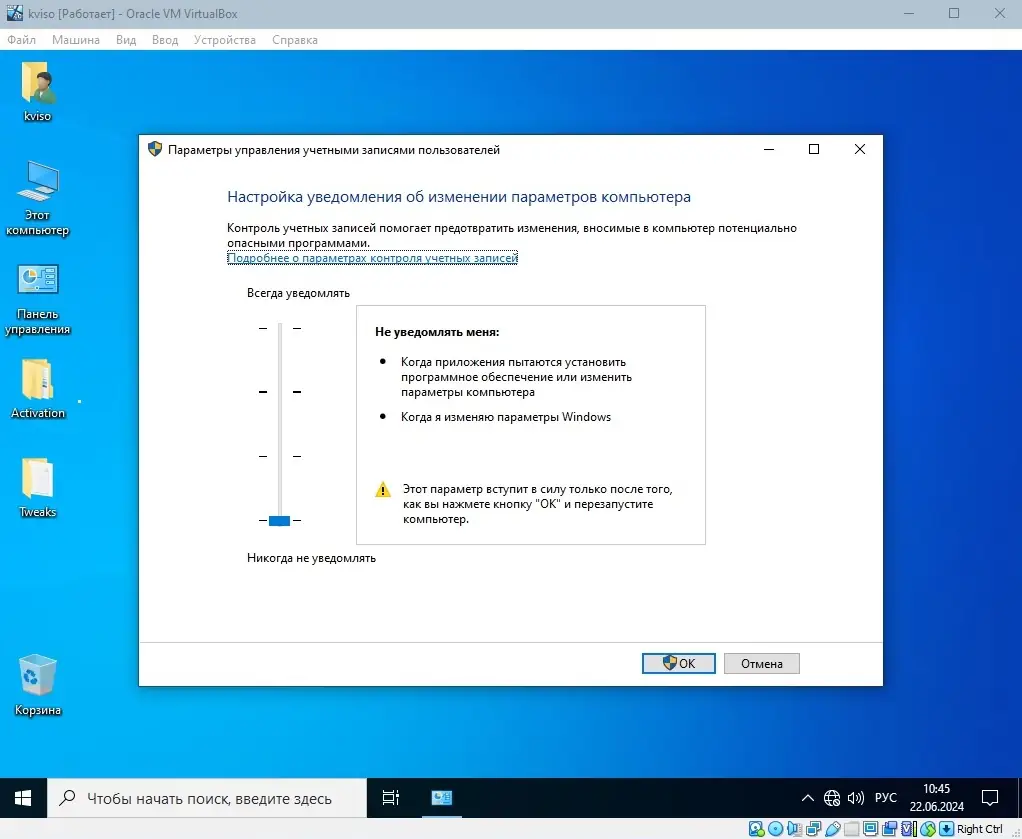
Task: Minimize the UAC settings dialog
Action: click(x=769, y=149)
